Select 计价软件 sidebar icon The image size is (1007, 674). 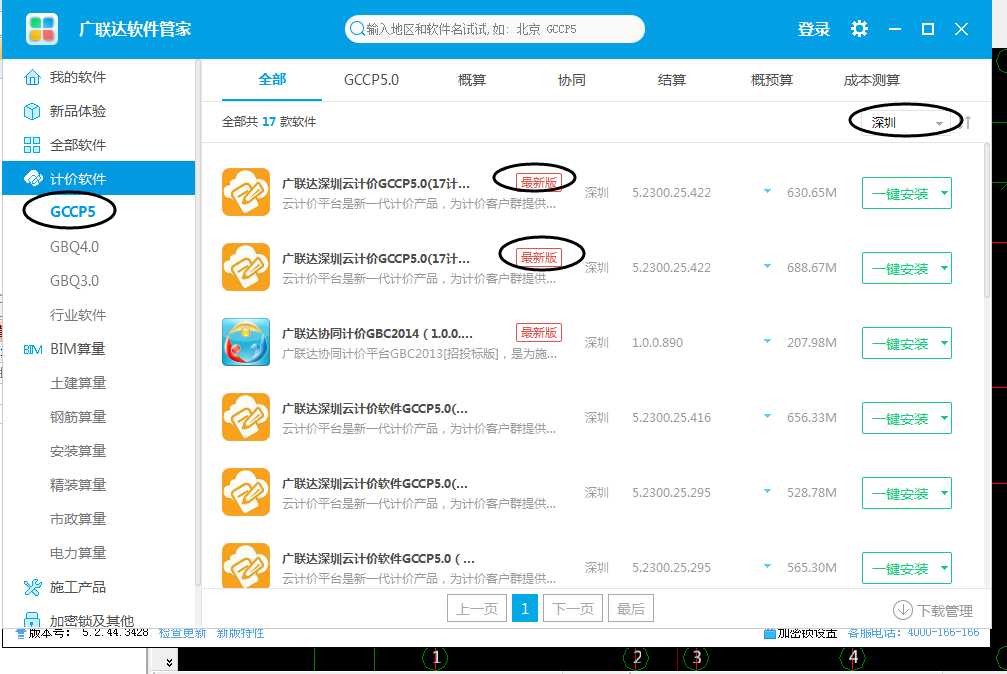click(33, 179)
